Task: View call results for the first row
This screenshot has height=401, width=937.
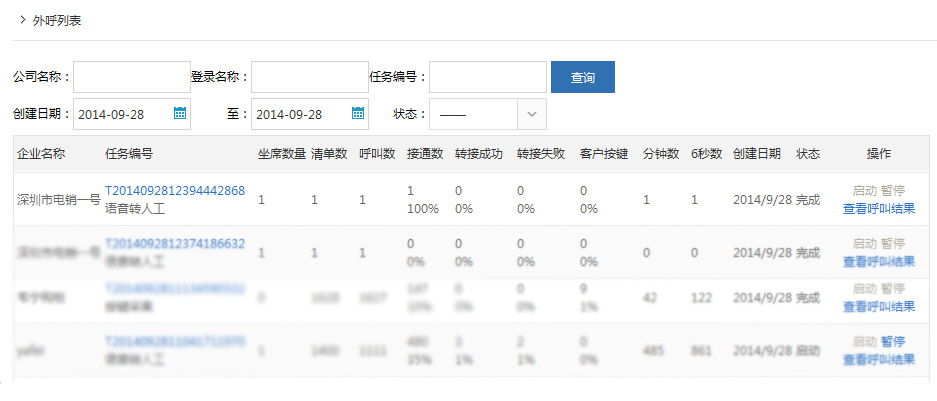Action: (878, 209)
